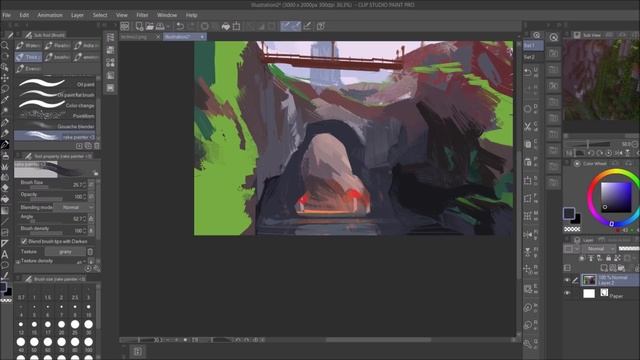
Task: Click inside the color wheel saturation square
Action: (616, 197)
